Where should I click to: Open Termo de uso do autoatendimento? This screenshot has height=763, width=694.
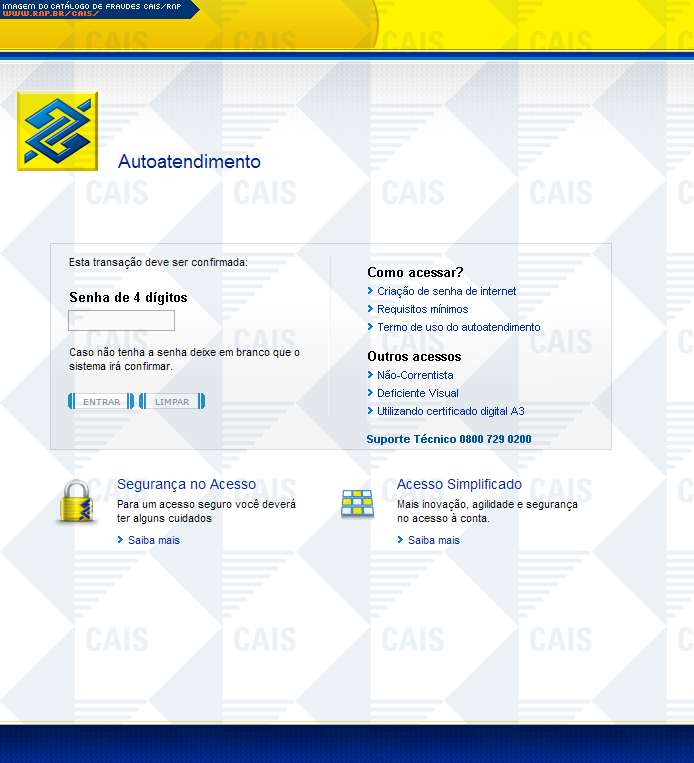[458, 327]
